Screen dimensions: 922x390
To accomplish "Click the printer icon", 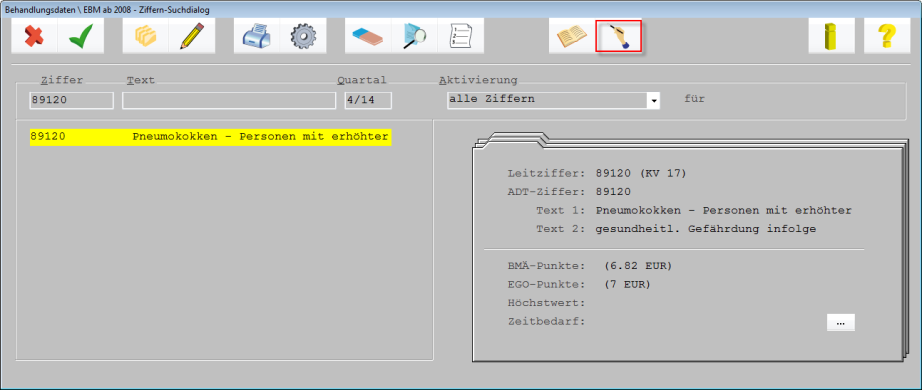I will 257,36.
